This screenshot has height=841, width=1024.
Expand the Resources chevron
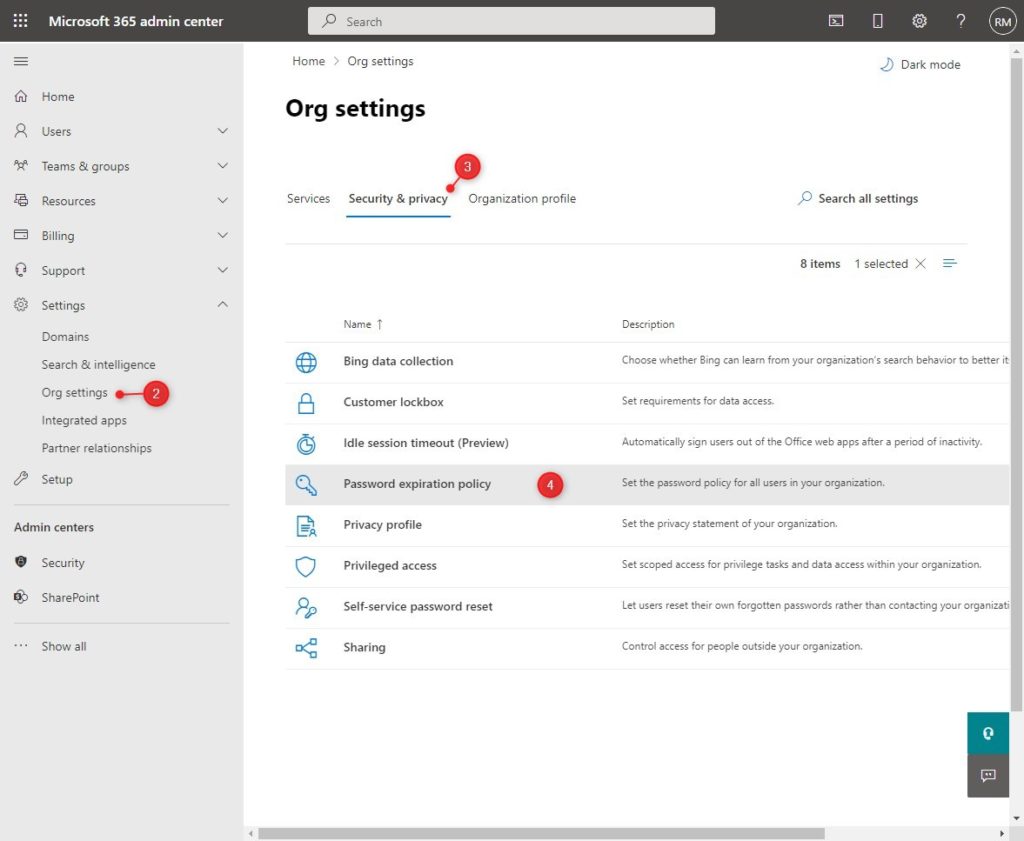click(223, 200)
